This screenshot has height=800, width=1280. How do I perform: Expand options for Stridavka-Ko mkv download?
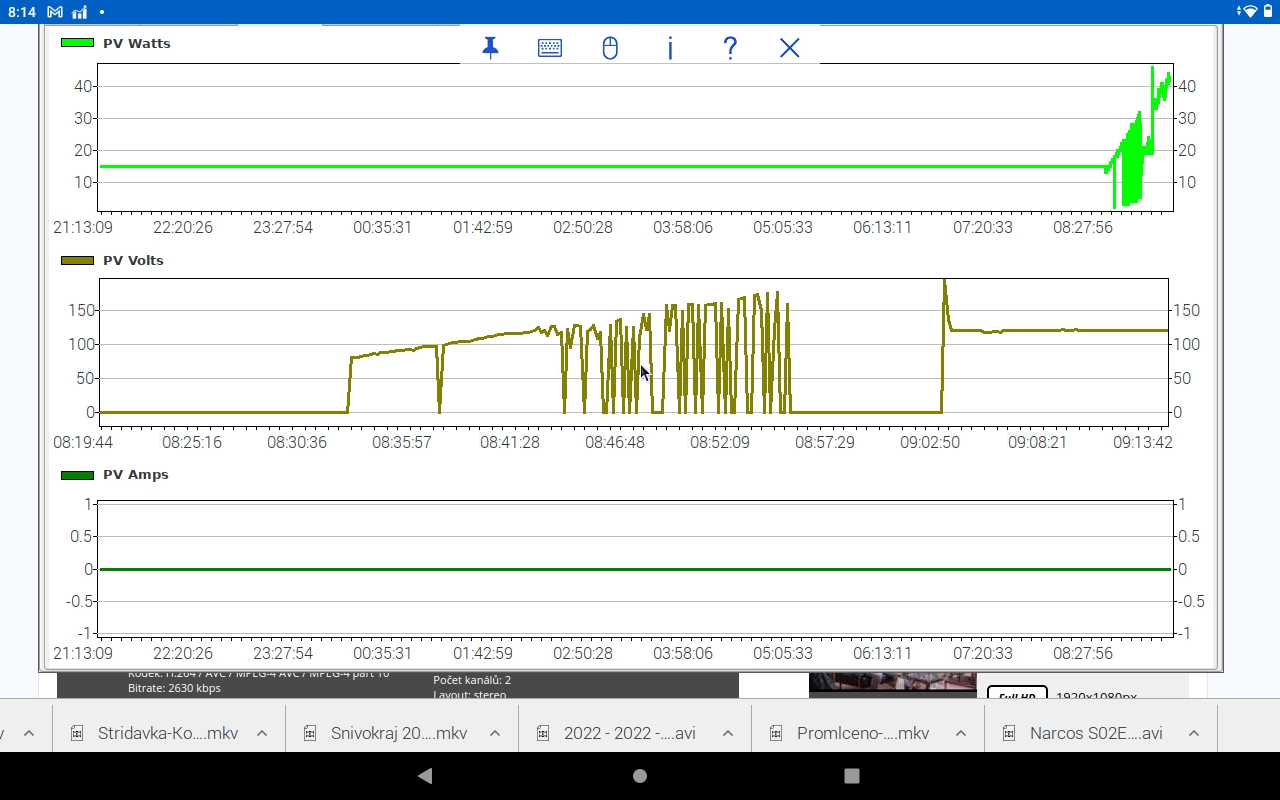pyautogui.click(x=262, y=733)
